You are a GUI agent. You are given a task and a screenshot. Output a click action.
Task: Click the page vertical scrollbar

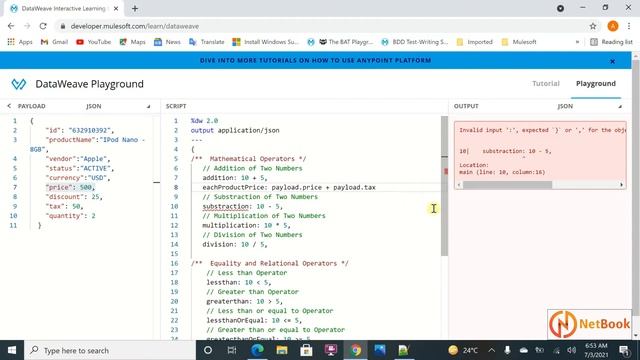pos(636,188)
